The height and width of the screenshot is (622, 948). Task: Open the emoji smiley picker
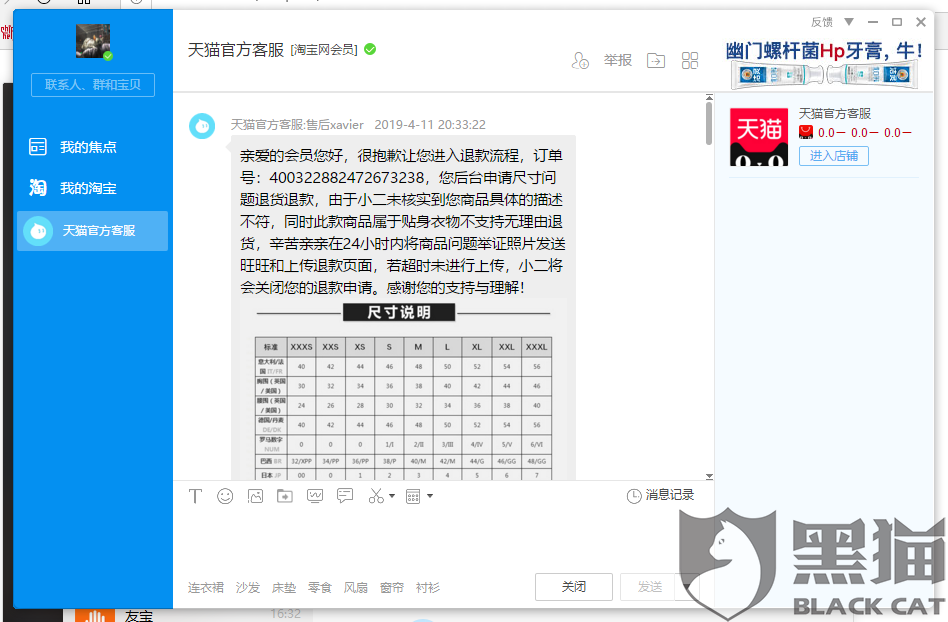[225, 496]
